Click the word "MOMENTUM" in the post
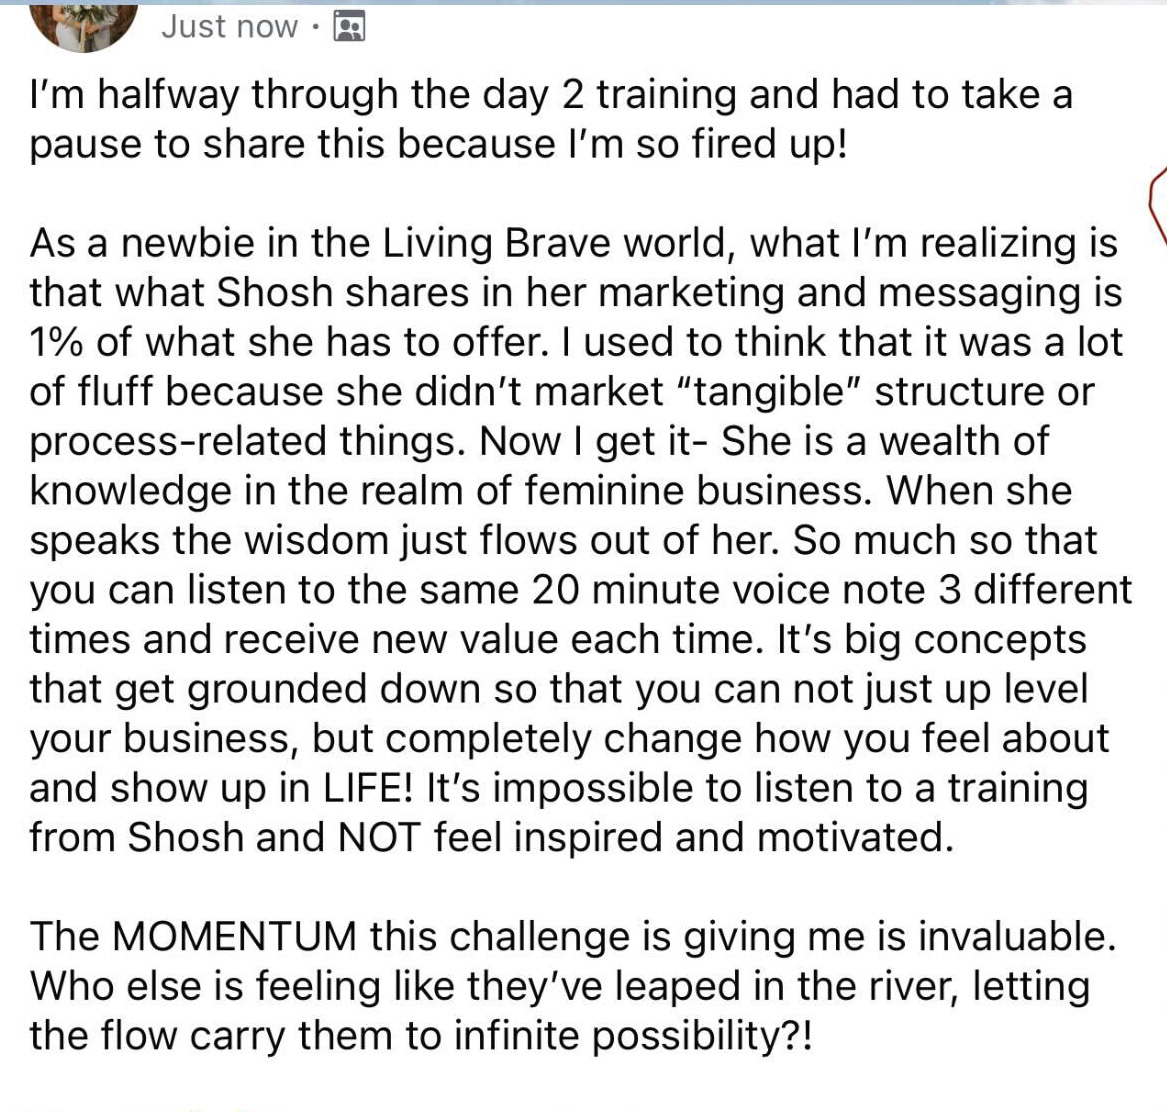The image size is (1167, 1112). (233, 937)
